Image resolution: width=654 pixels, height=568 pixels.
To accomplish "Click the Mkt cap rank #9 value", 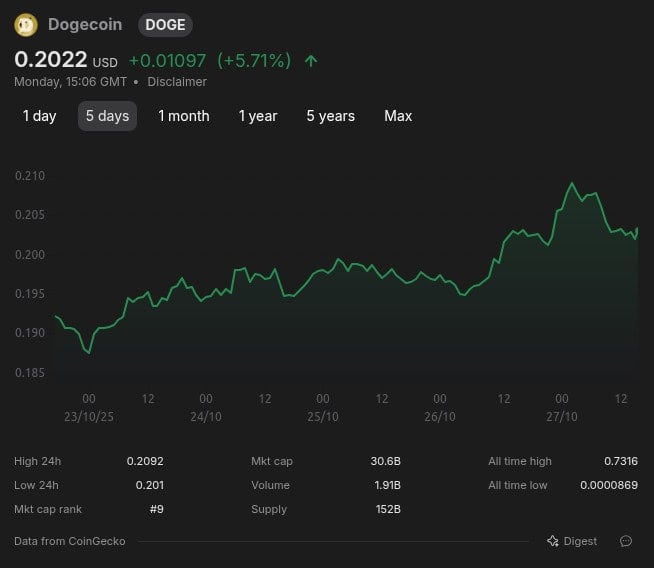I will [155, 509].
